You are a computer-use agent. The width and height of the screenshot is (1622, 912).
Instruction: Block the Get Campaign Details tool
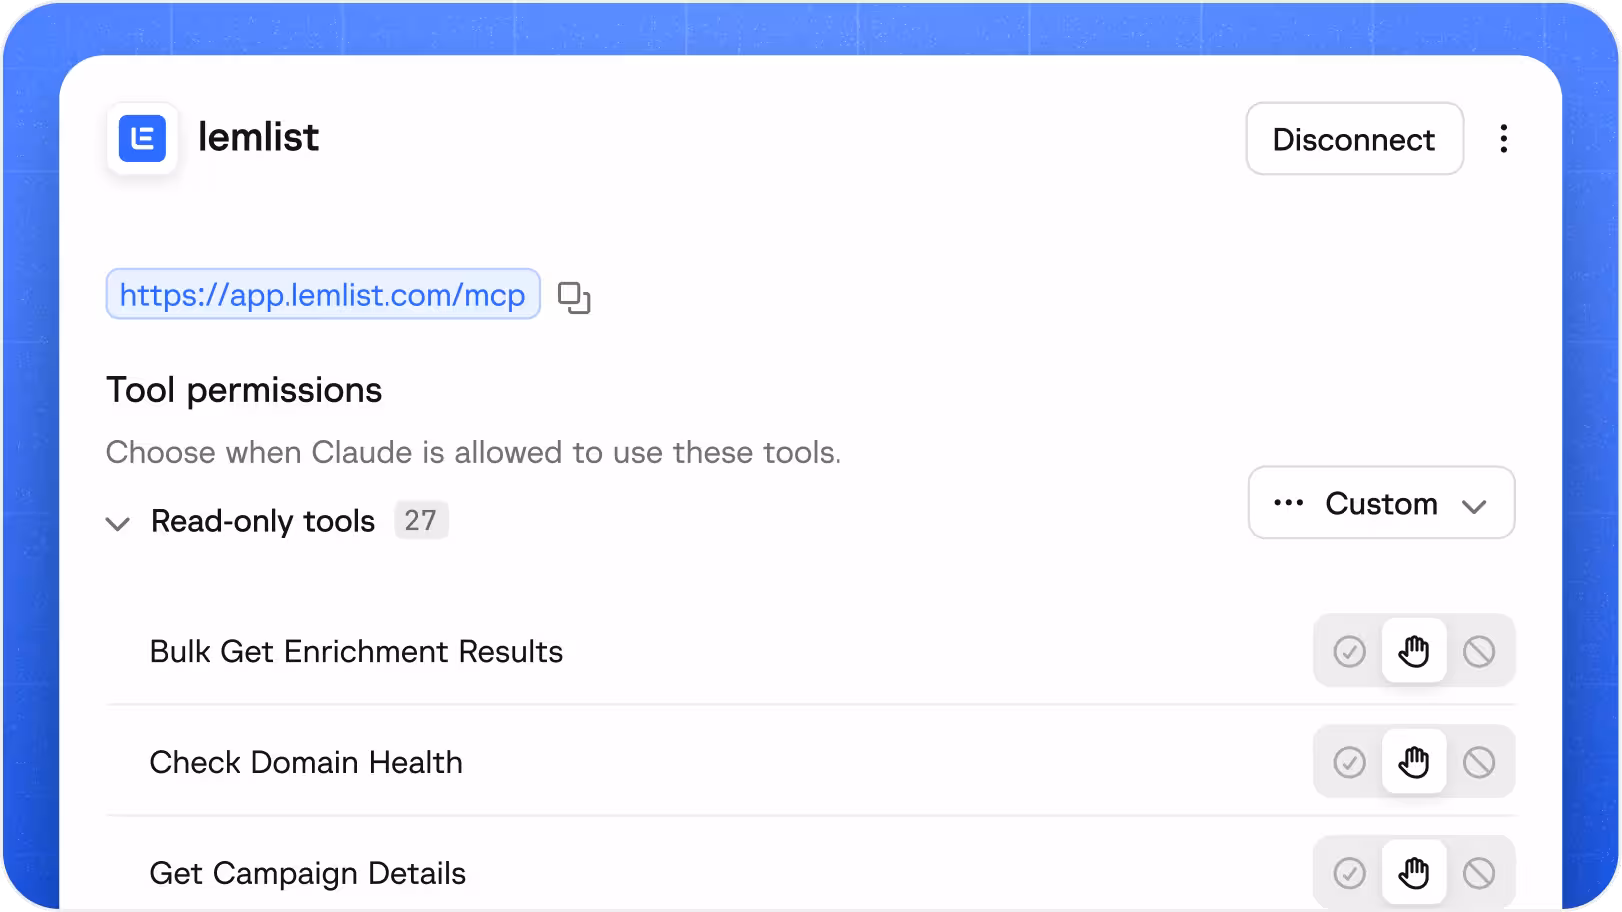pyautogui.click(x=1479, y=874)
